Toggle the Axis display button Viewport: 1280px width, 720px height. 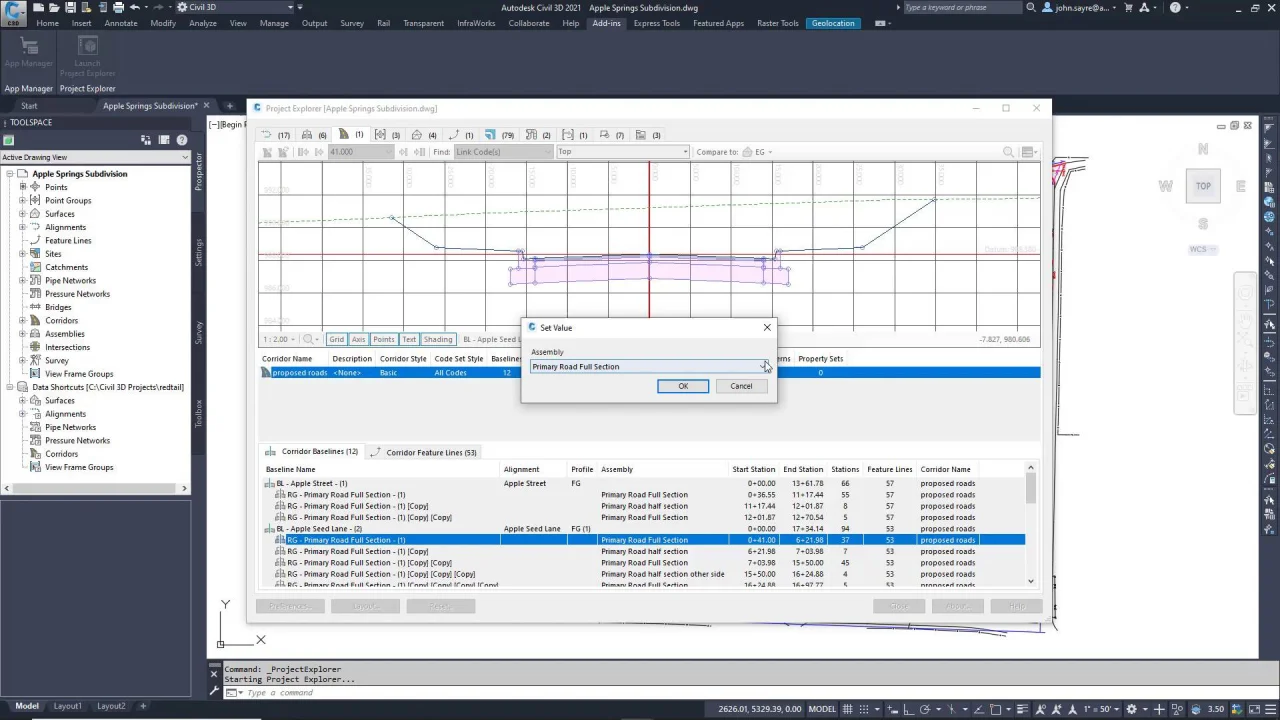(358, 339)
